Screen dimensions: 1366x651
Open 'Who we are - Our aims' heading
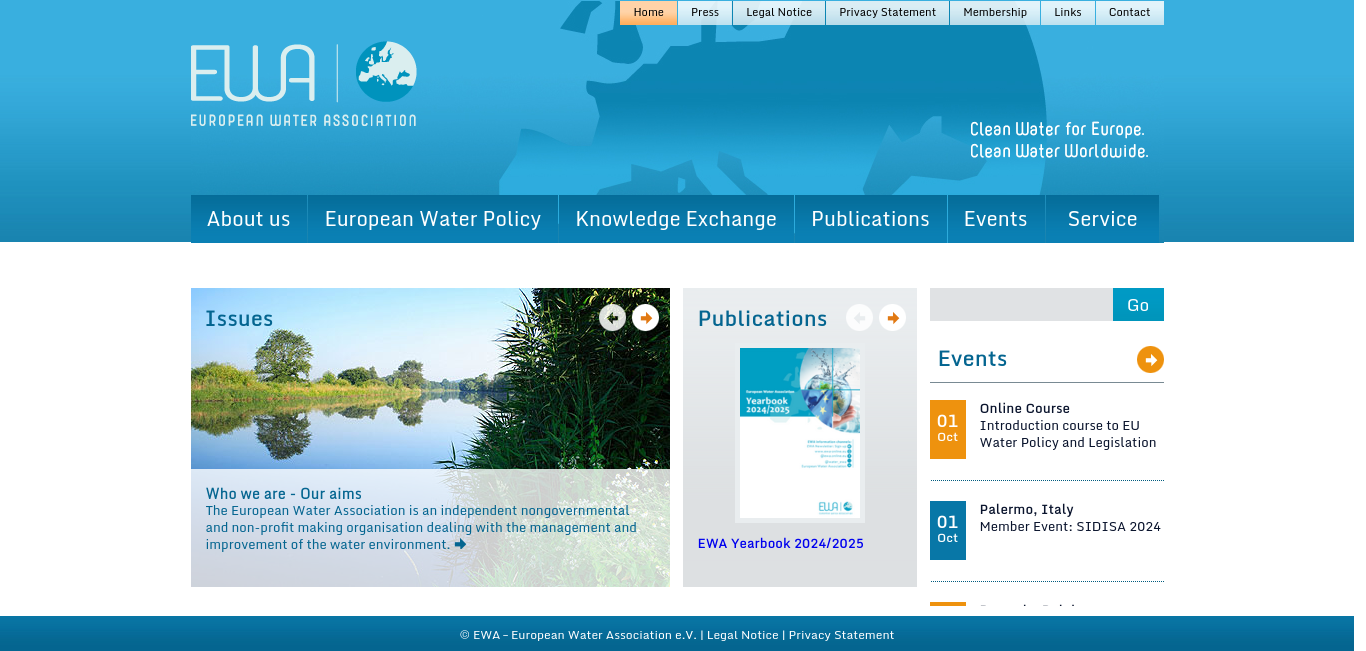point(284,494)
